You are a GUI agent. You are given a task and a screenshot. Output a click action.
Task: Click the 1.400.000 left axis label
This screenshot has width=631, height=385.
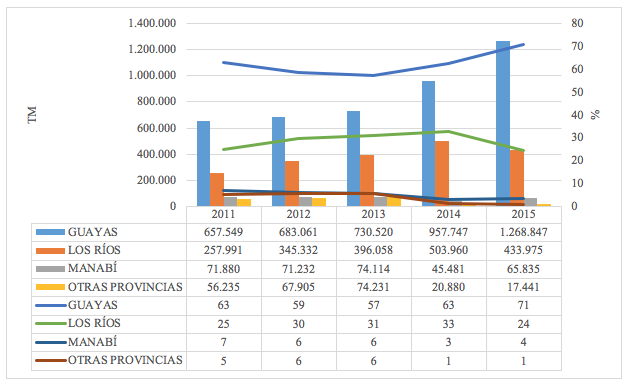coord(152,23)
